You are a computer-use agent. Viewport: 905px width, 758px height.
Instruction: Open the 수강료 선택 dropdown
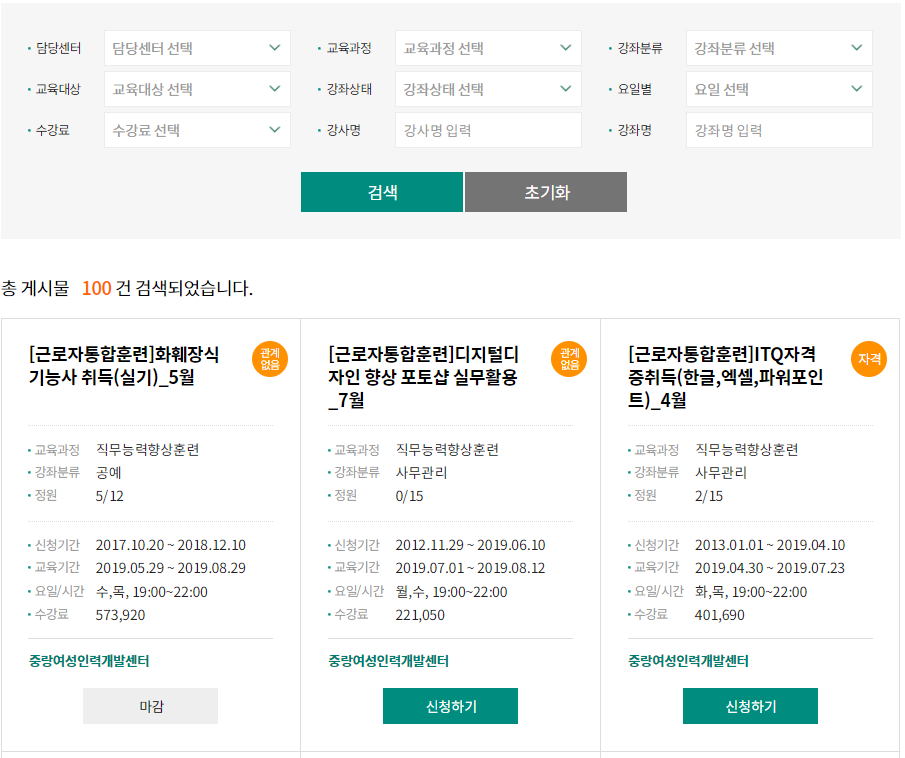coord(197,130)
